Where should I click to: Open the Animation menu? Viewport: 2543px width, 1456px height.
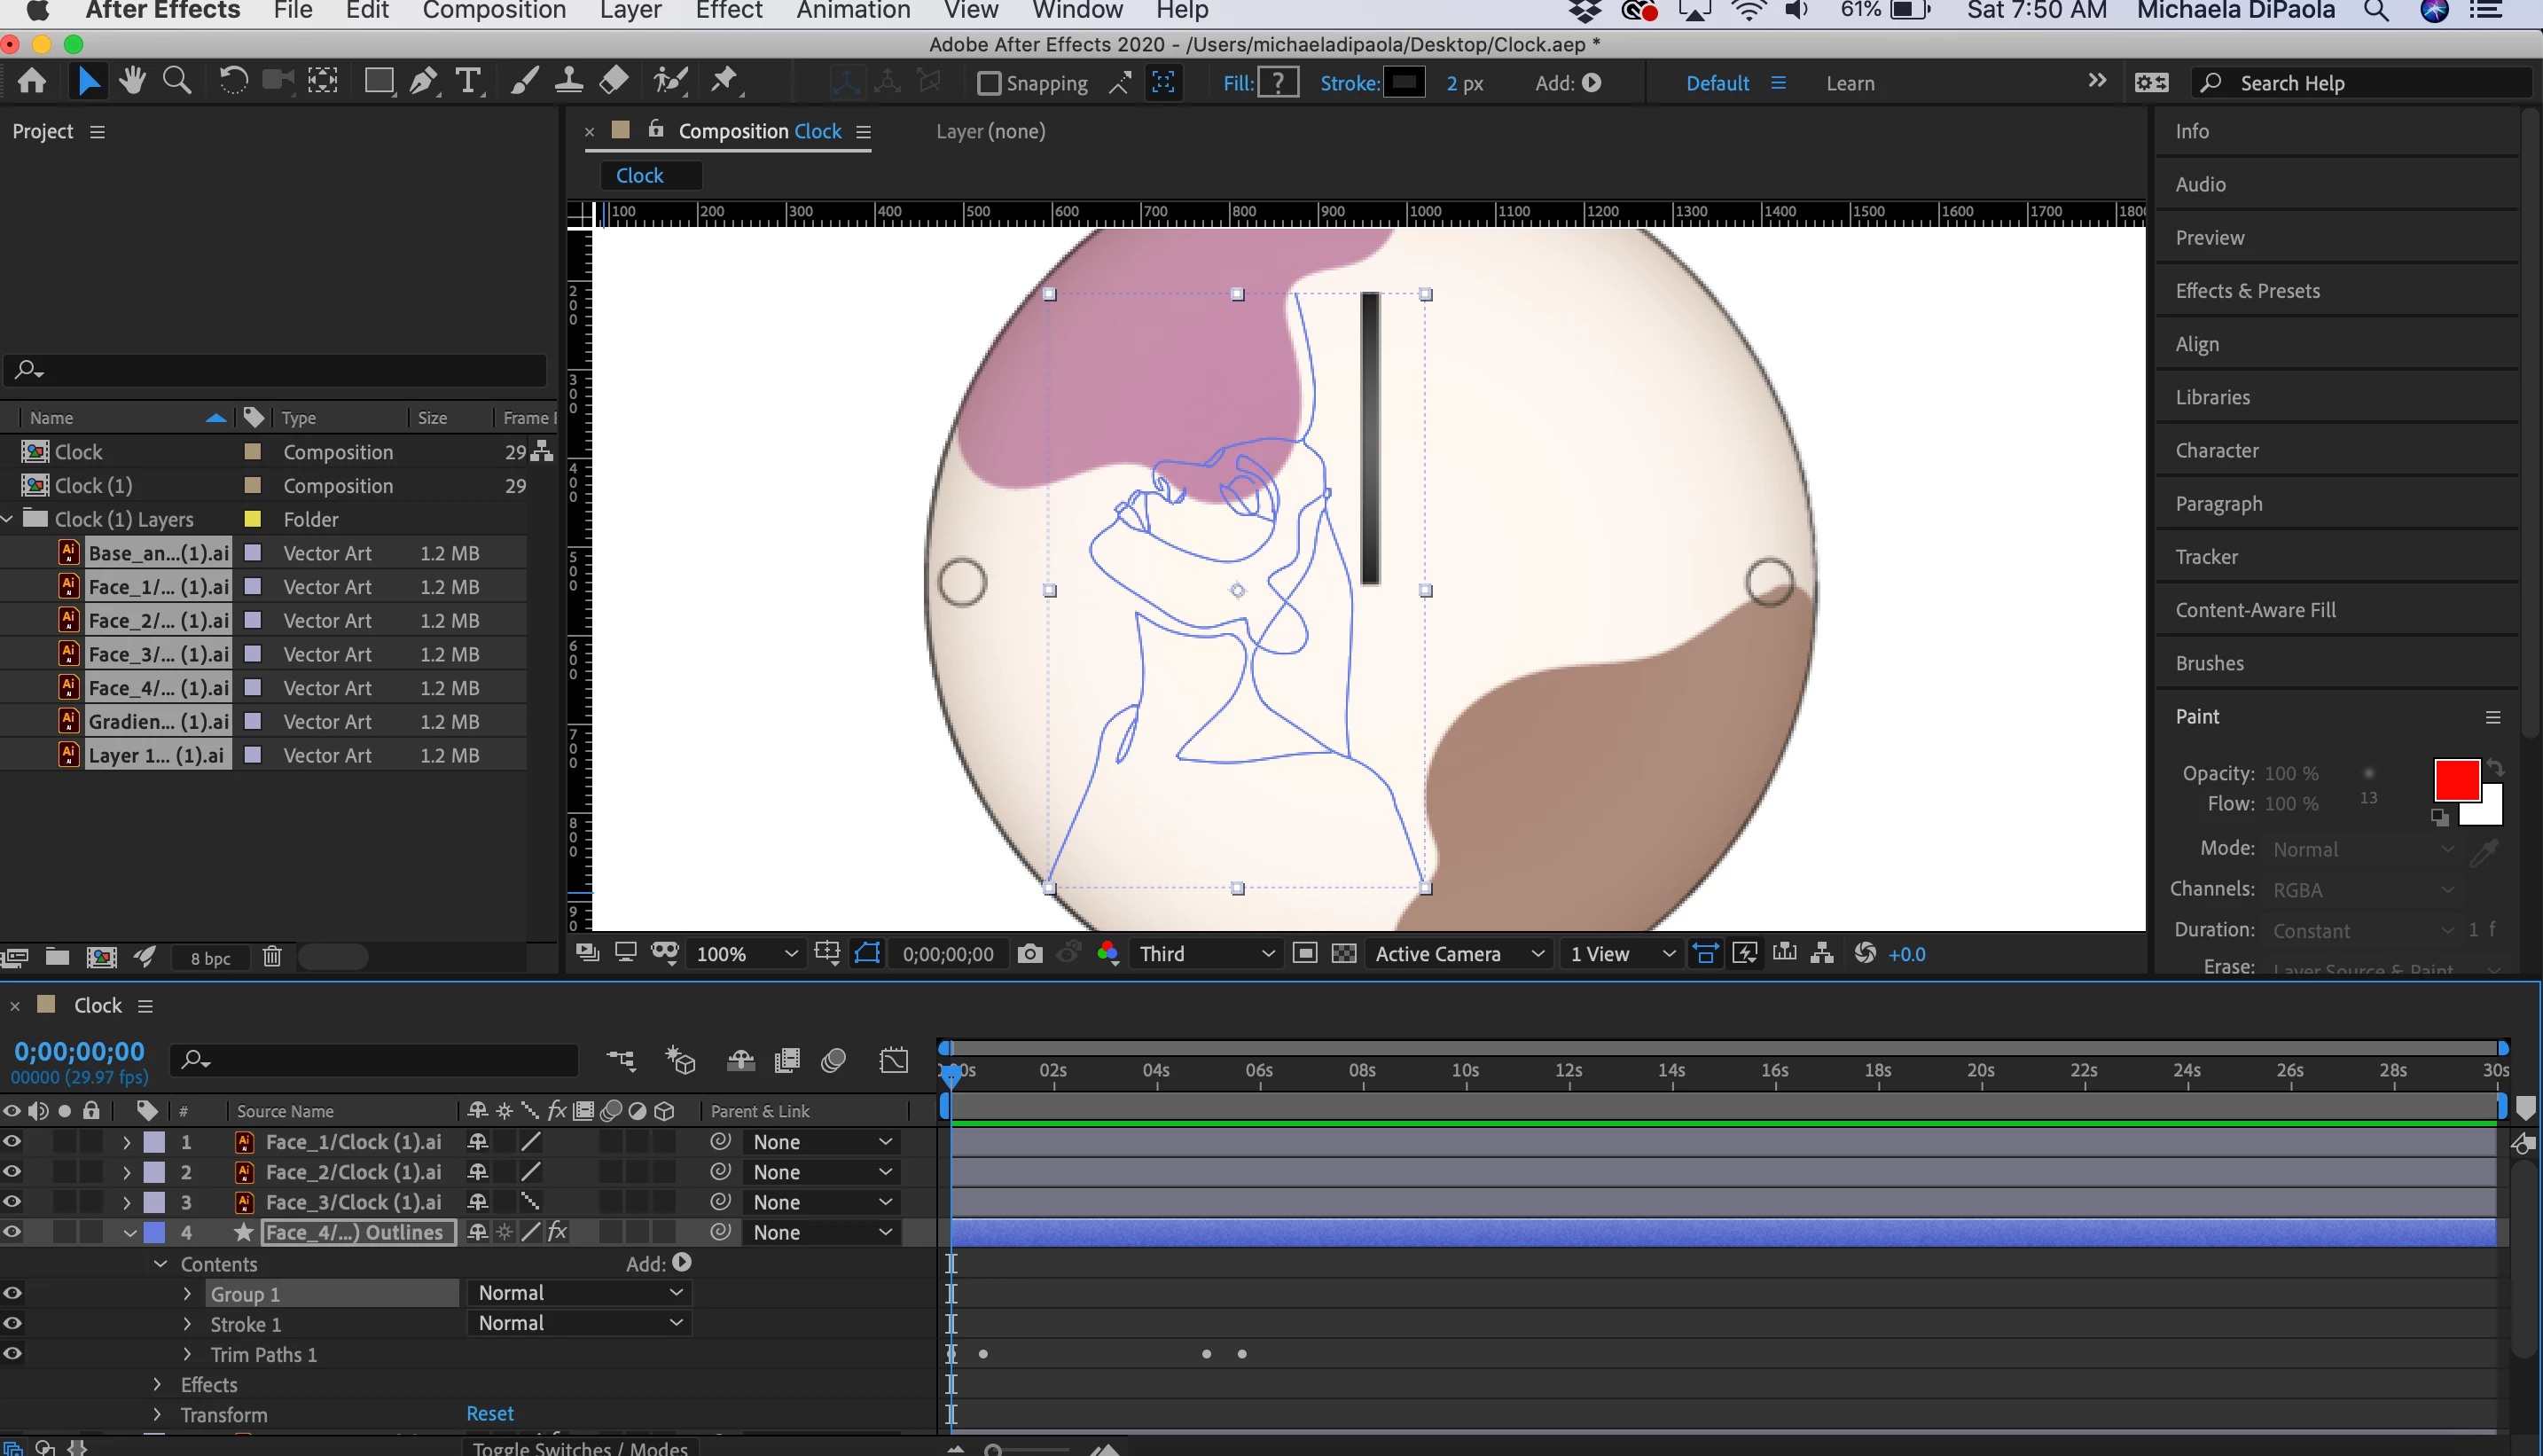click(x=853, y=11)
